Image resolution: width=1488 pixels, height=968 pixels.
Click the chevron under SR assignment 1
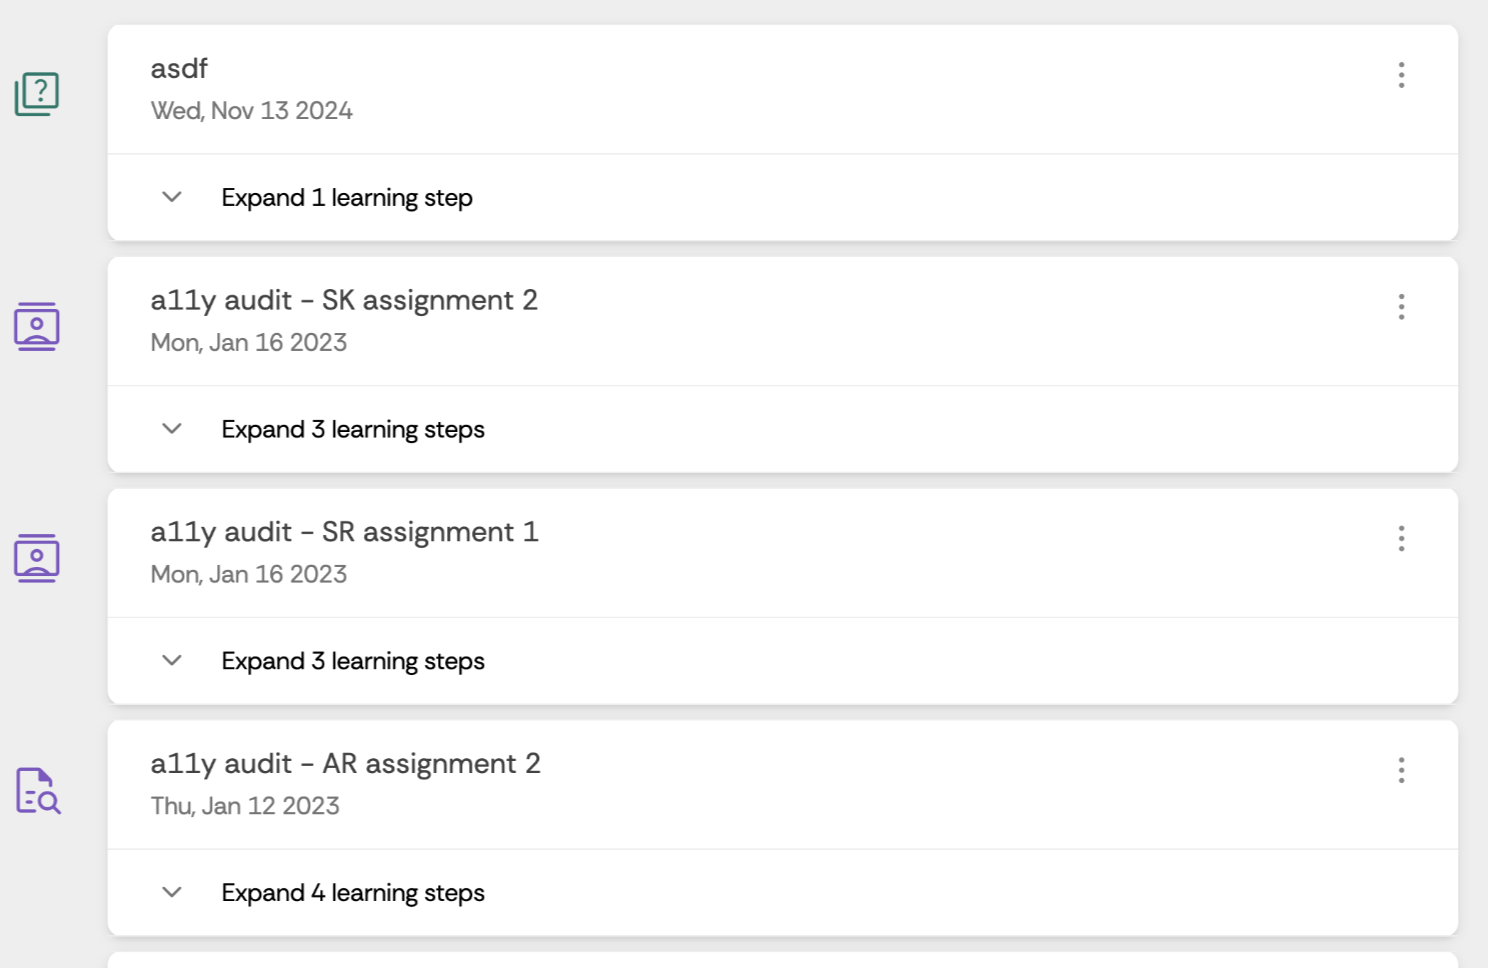click(172, 661)
